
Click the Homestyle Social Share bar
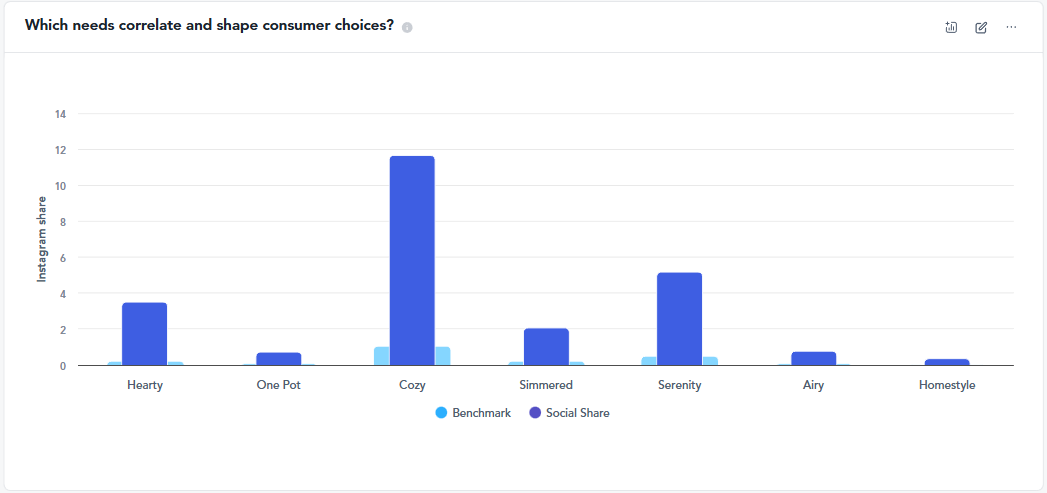947,362
